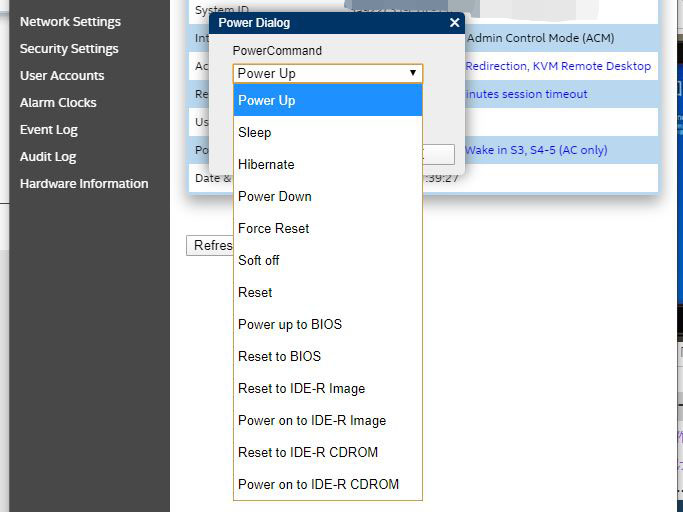This screenshot has width=683, height=512.
Task: Click the session timeout link
Action: [x=526, y=94]
